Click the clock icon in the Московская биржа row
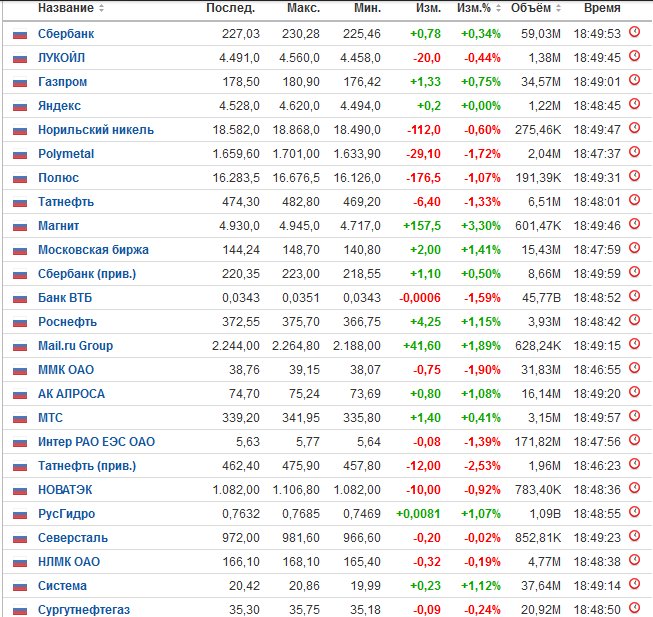The height and width of the screenshot is (617, 653). [x=634, y=248]
